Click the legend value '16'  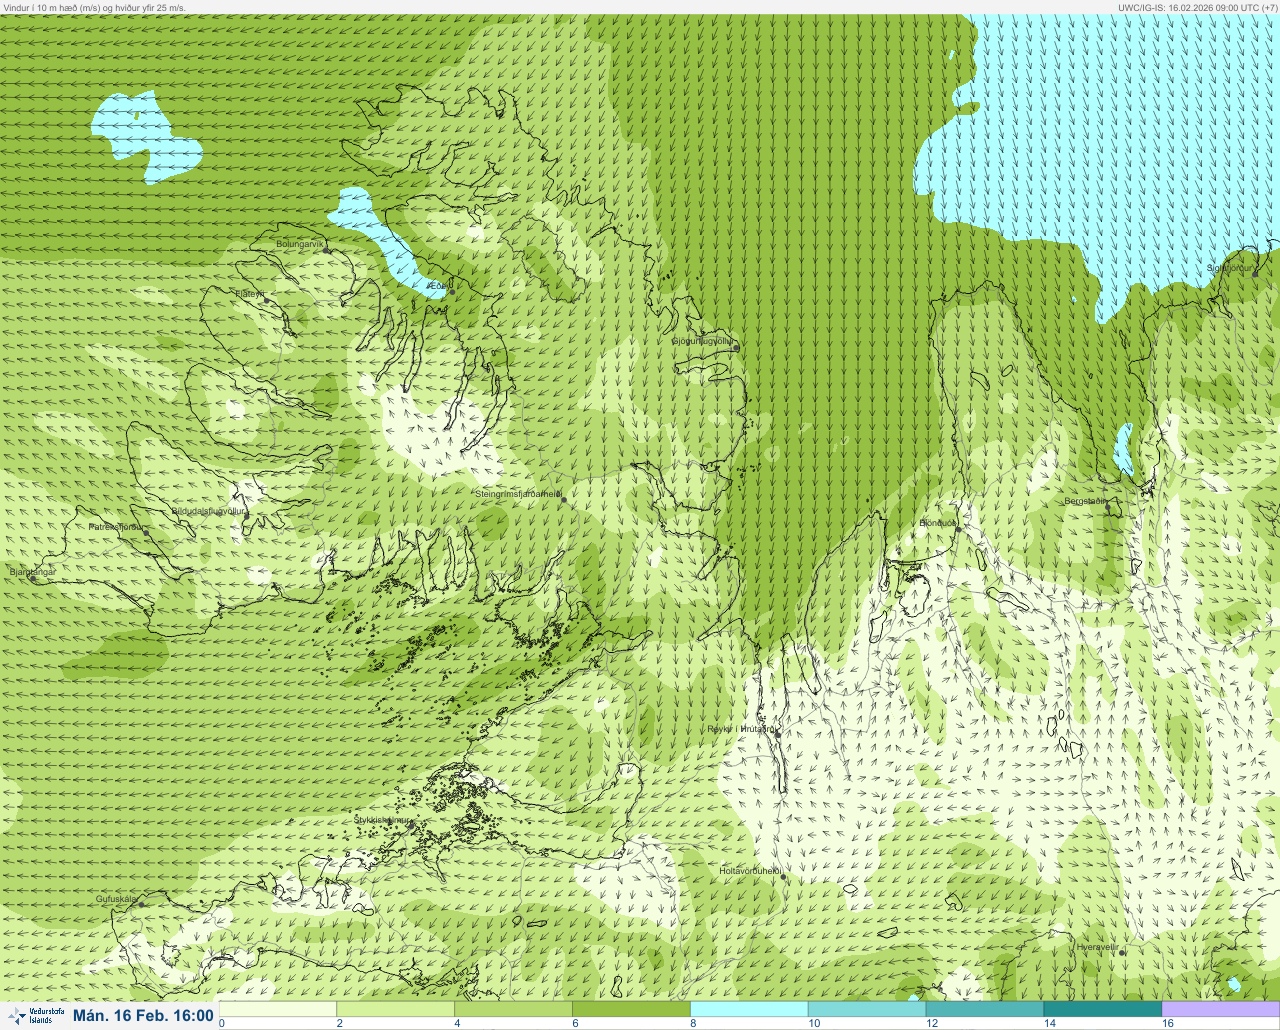pyautogui.click(x=1167, y=1023)
